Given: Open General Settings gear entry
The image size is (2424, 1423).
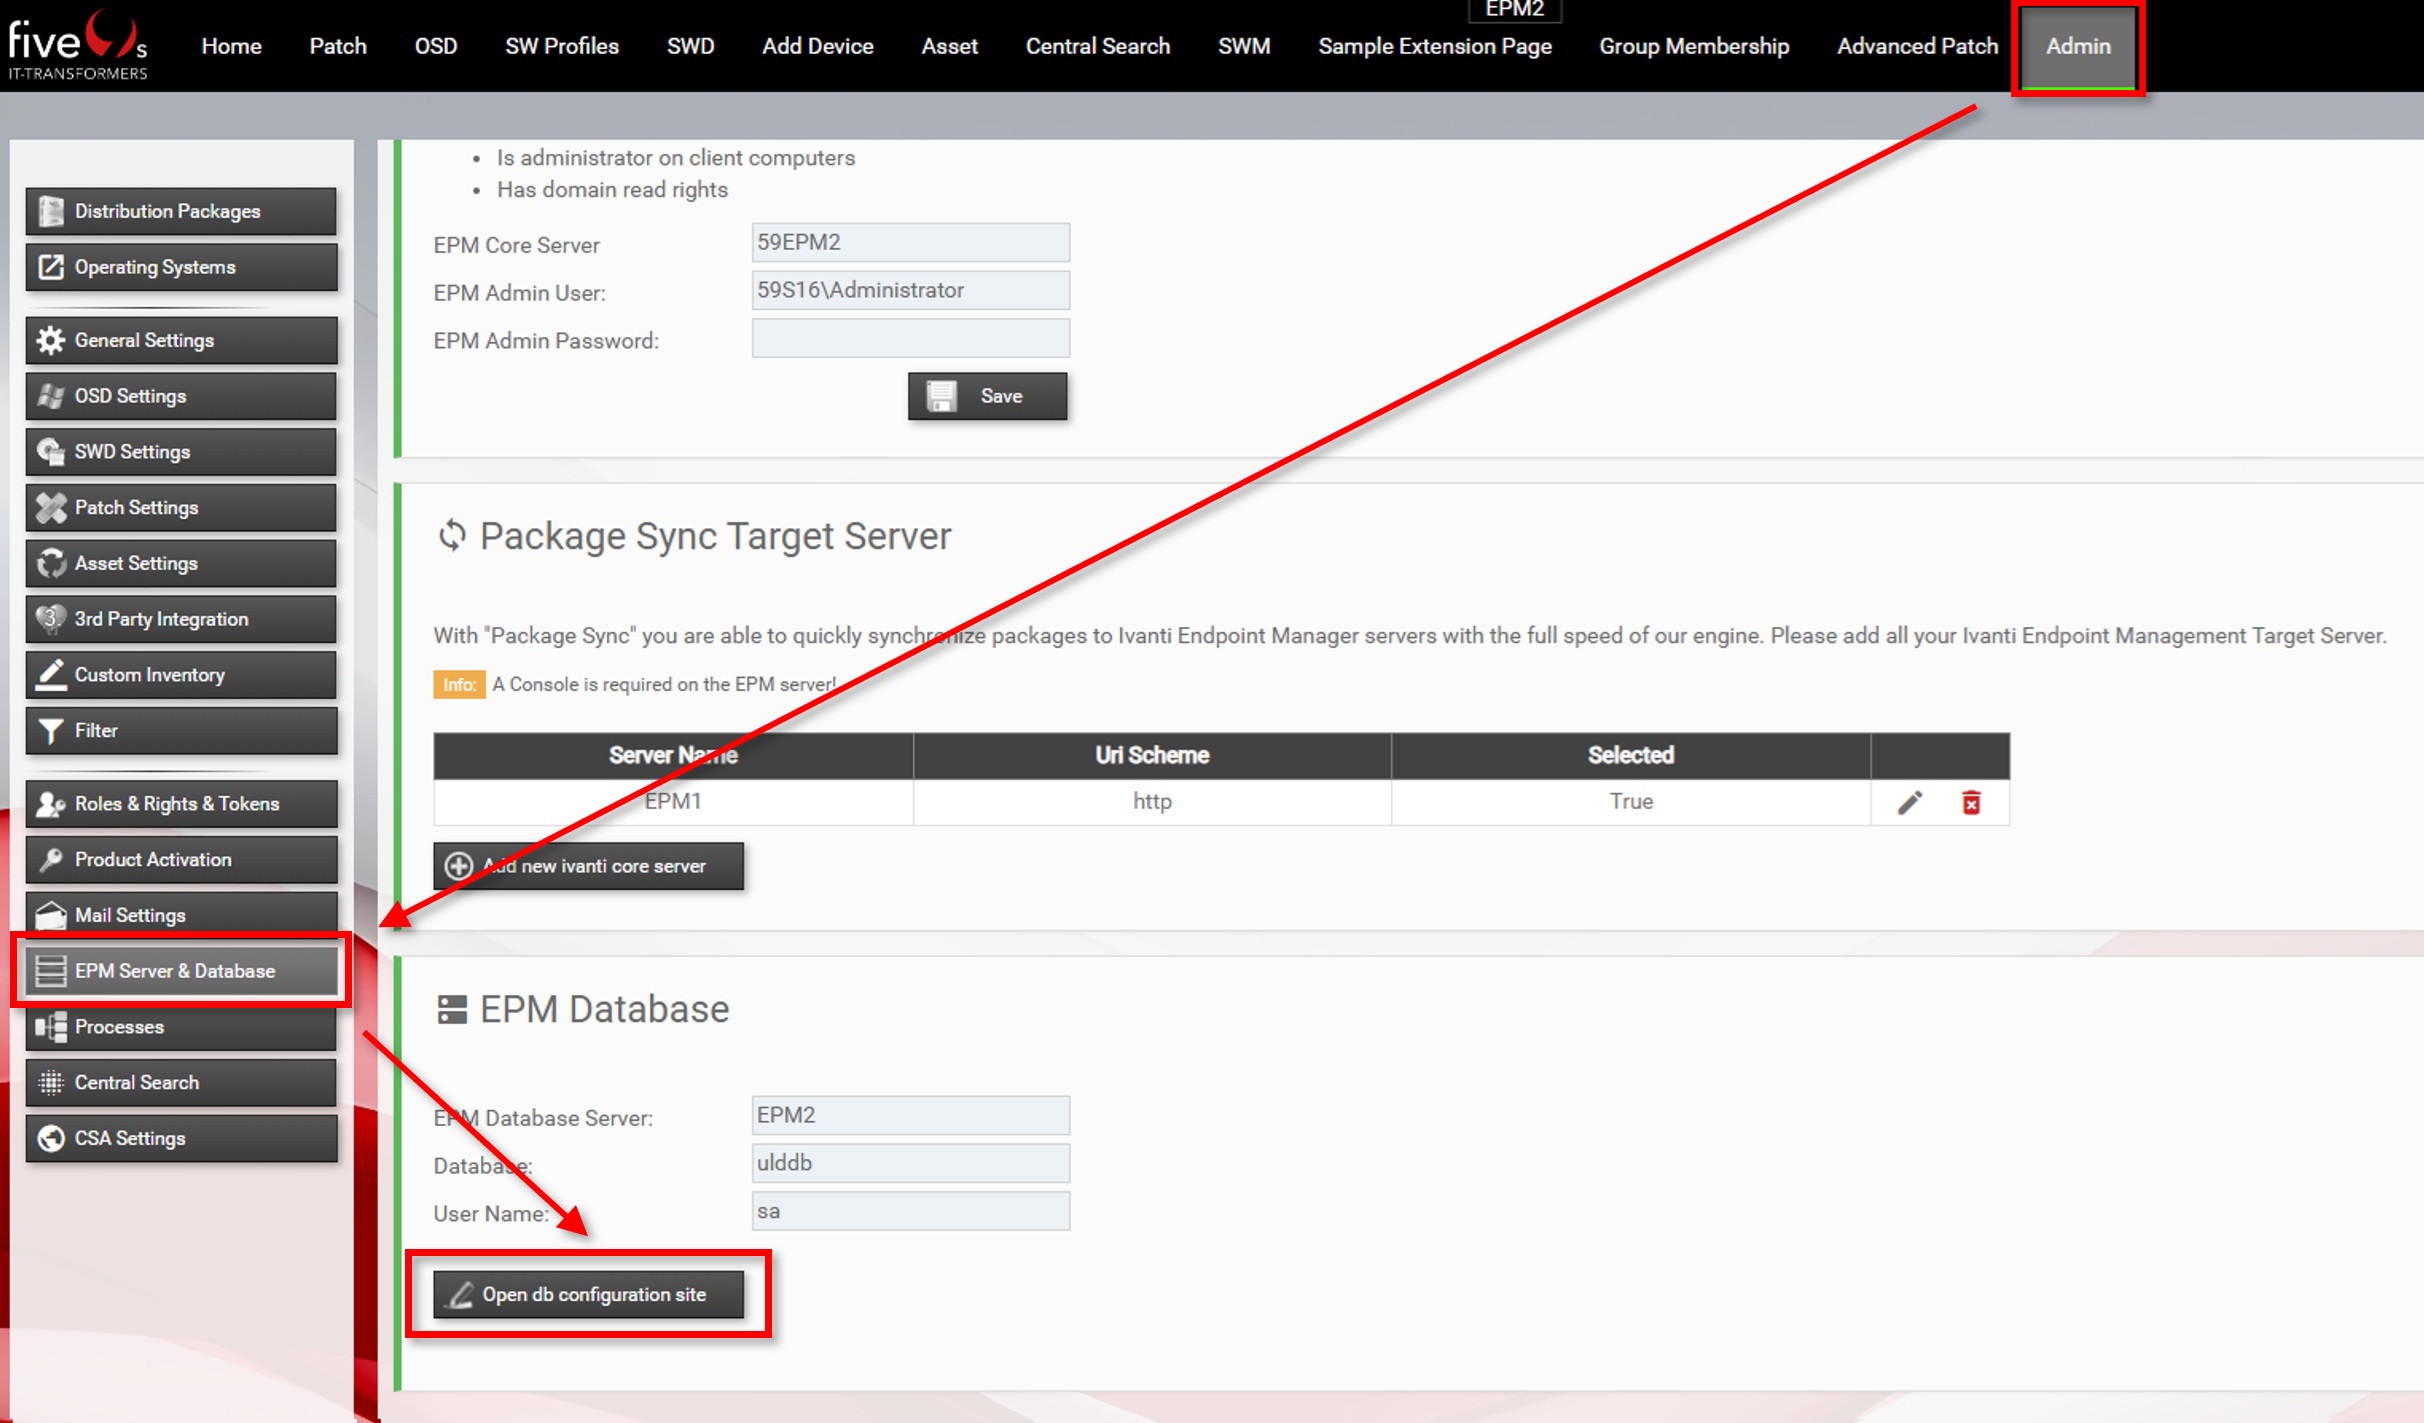Looking at the screenshot, I should pyautogui.click(x=181, y=340).
